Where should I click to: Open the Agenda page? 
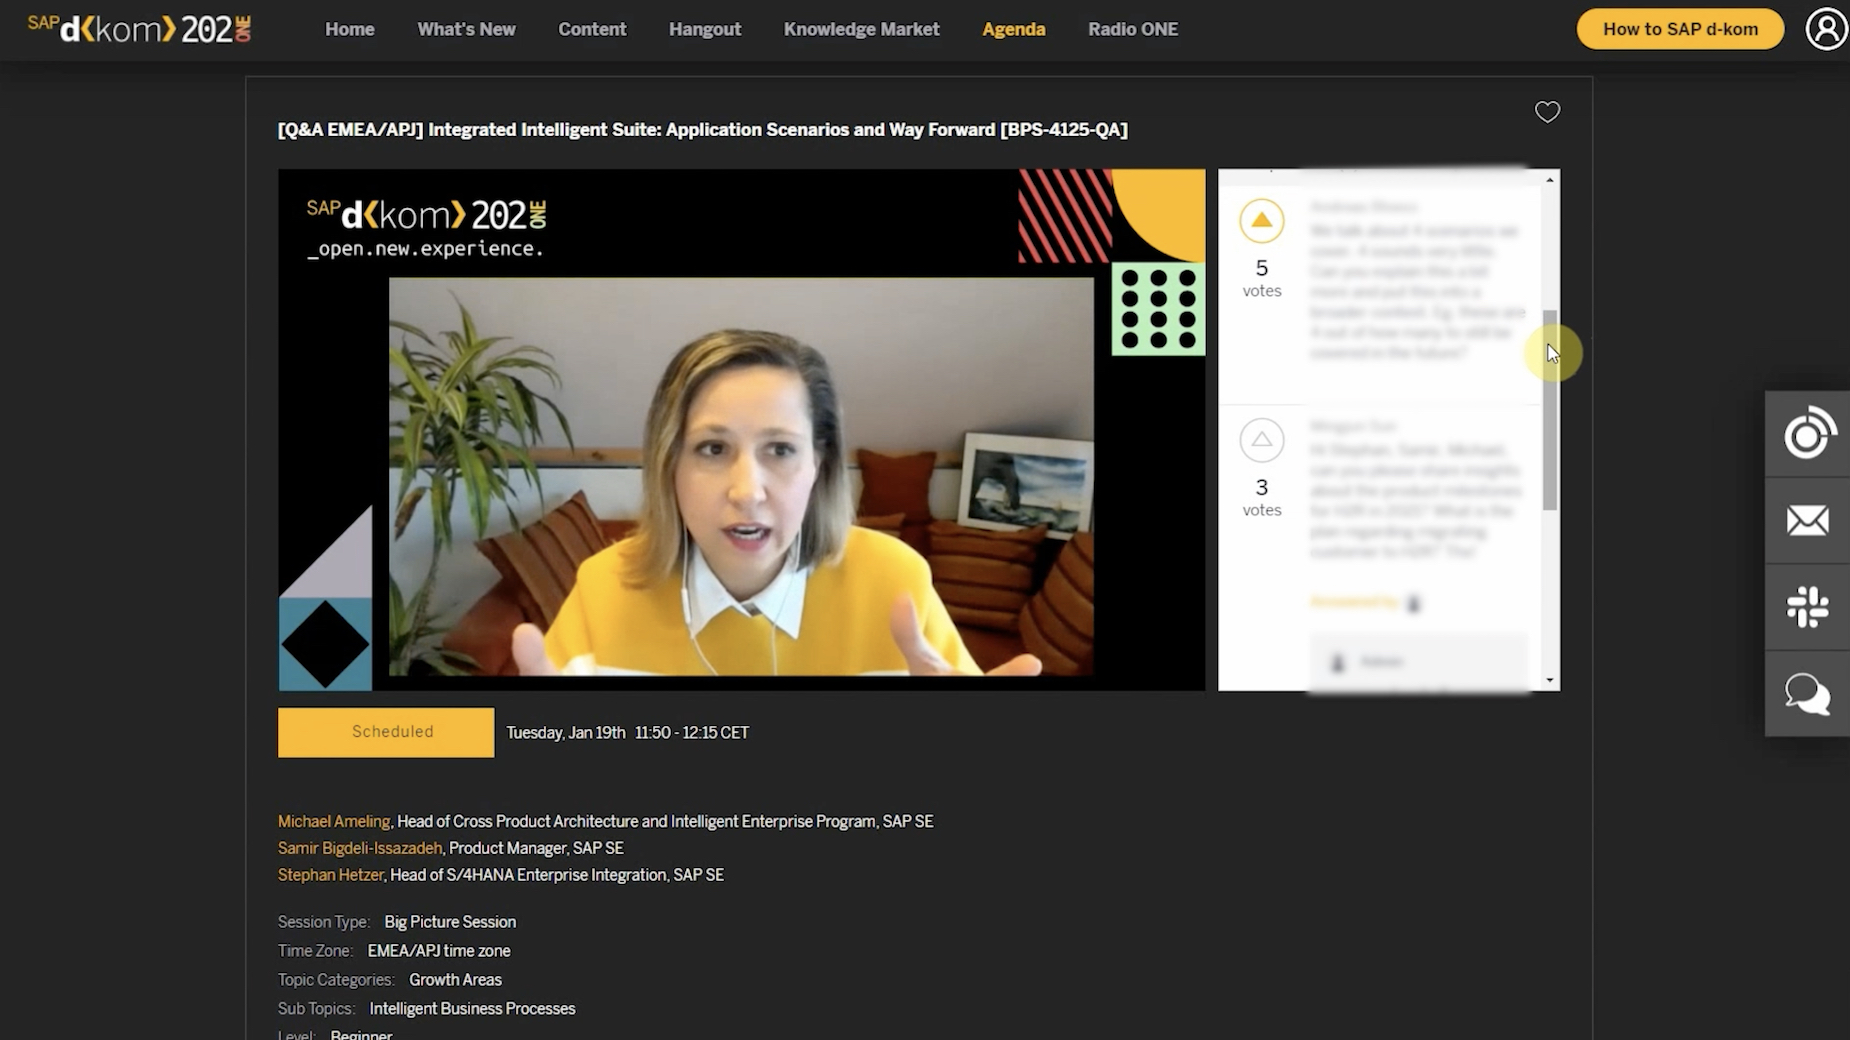click(x=1013, y=29)
